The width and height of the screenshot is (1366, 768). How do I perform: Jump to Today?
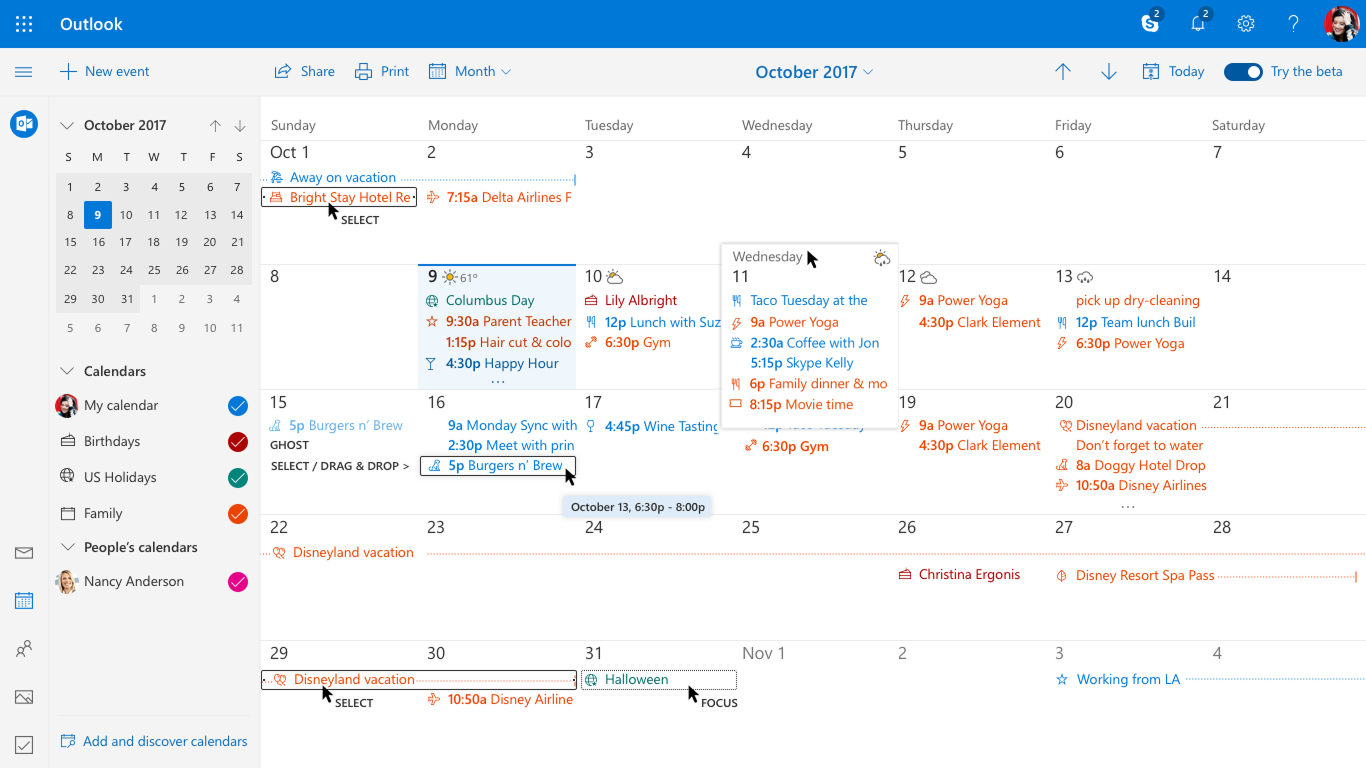tap(1174, 72)
